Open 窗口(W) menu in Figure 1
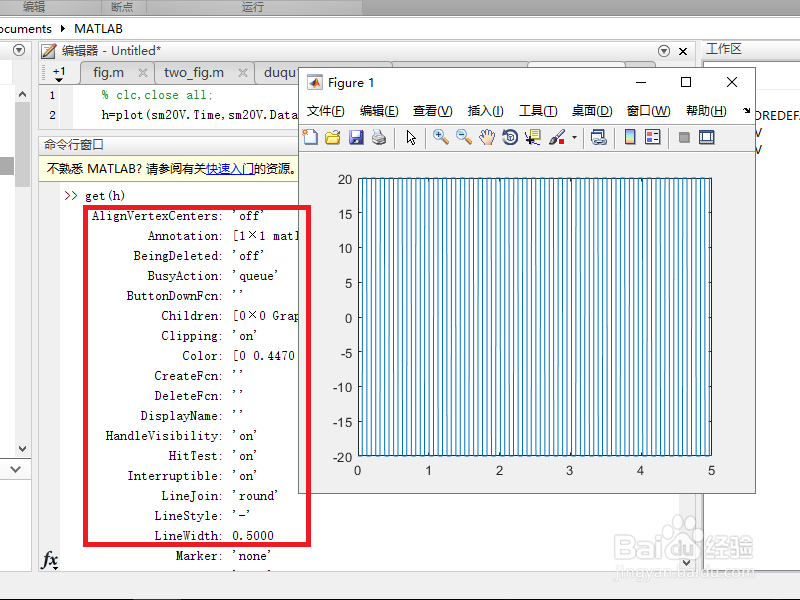The image size is (800, 600). coord(648,111)
